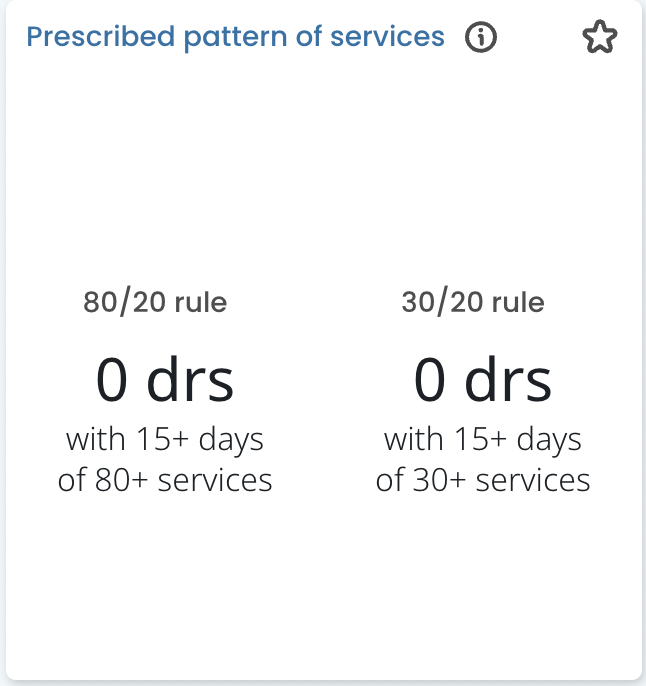Star the Prescribed pattern of services card

[599, 39]
